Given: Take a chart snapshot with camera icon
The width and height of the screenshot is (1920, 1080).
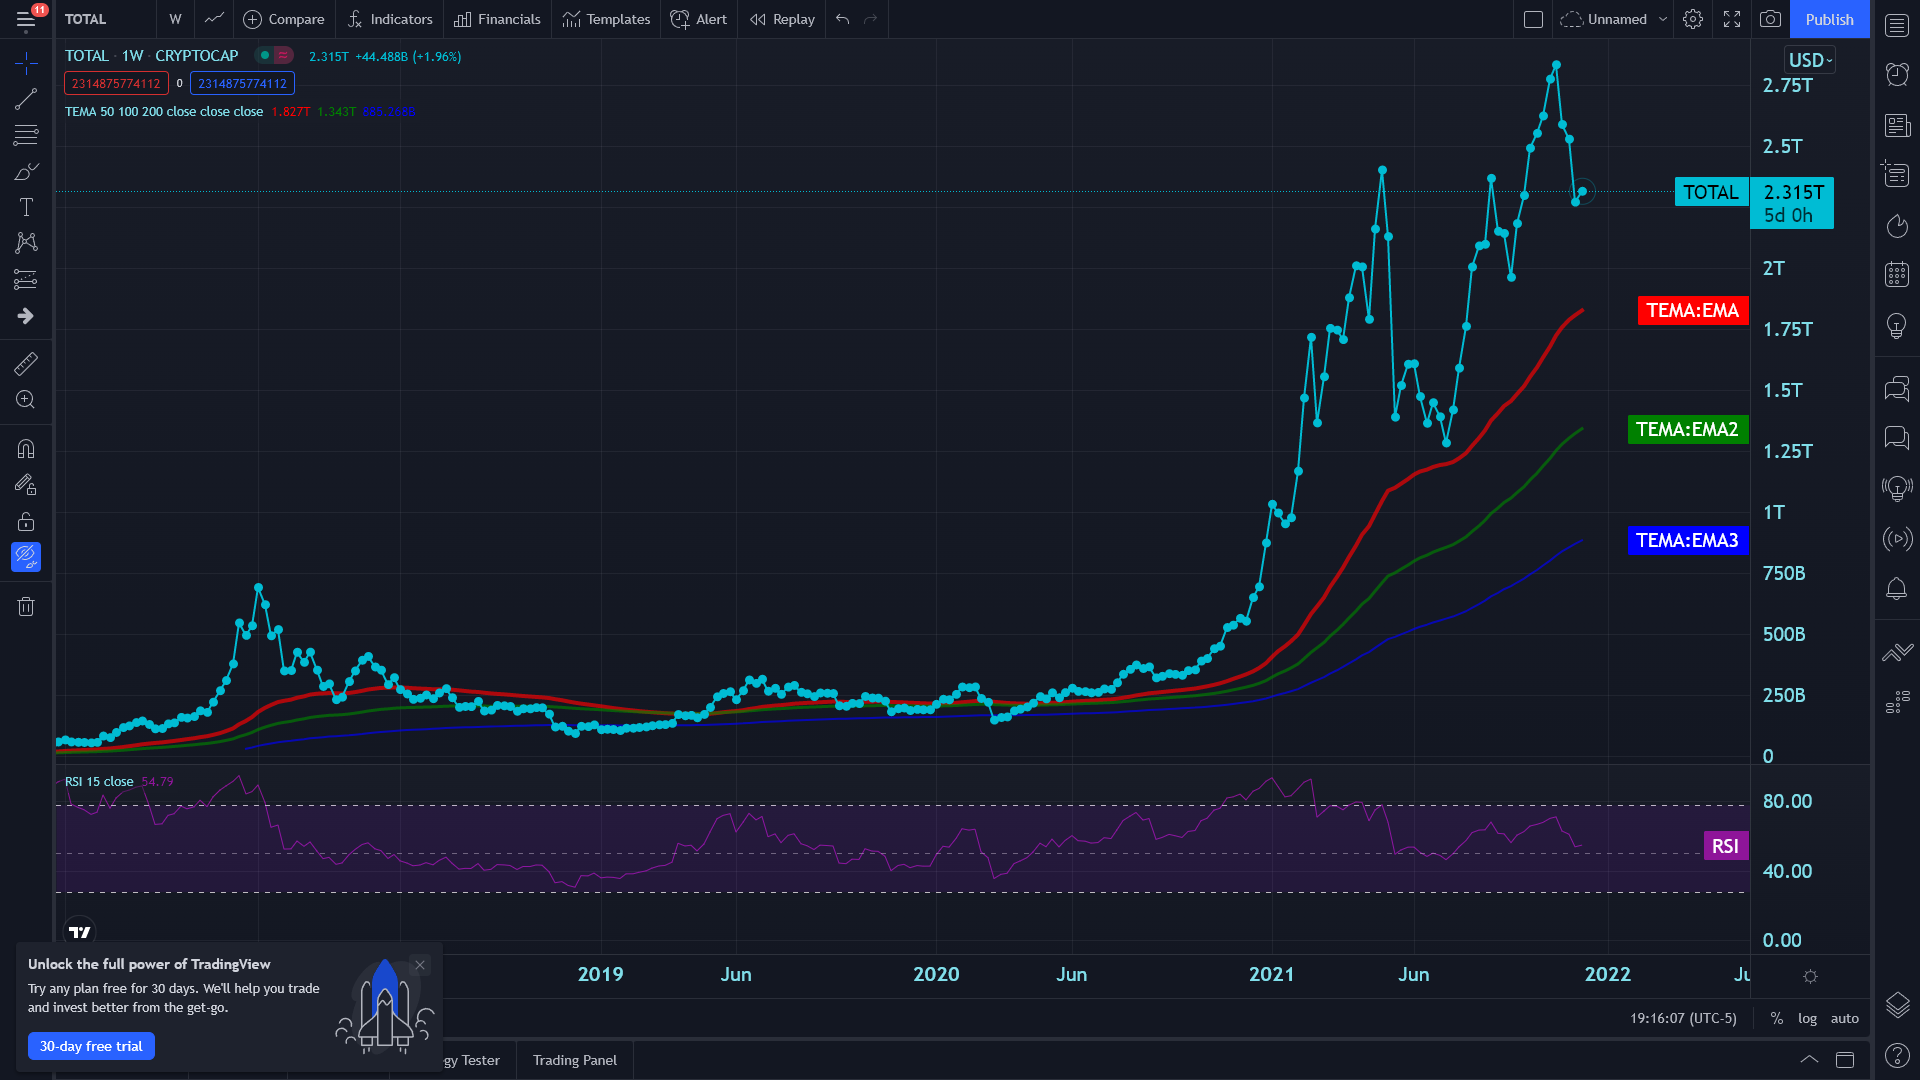Looking at the screenshot, I should 1770,19.
